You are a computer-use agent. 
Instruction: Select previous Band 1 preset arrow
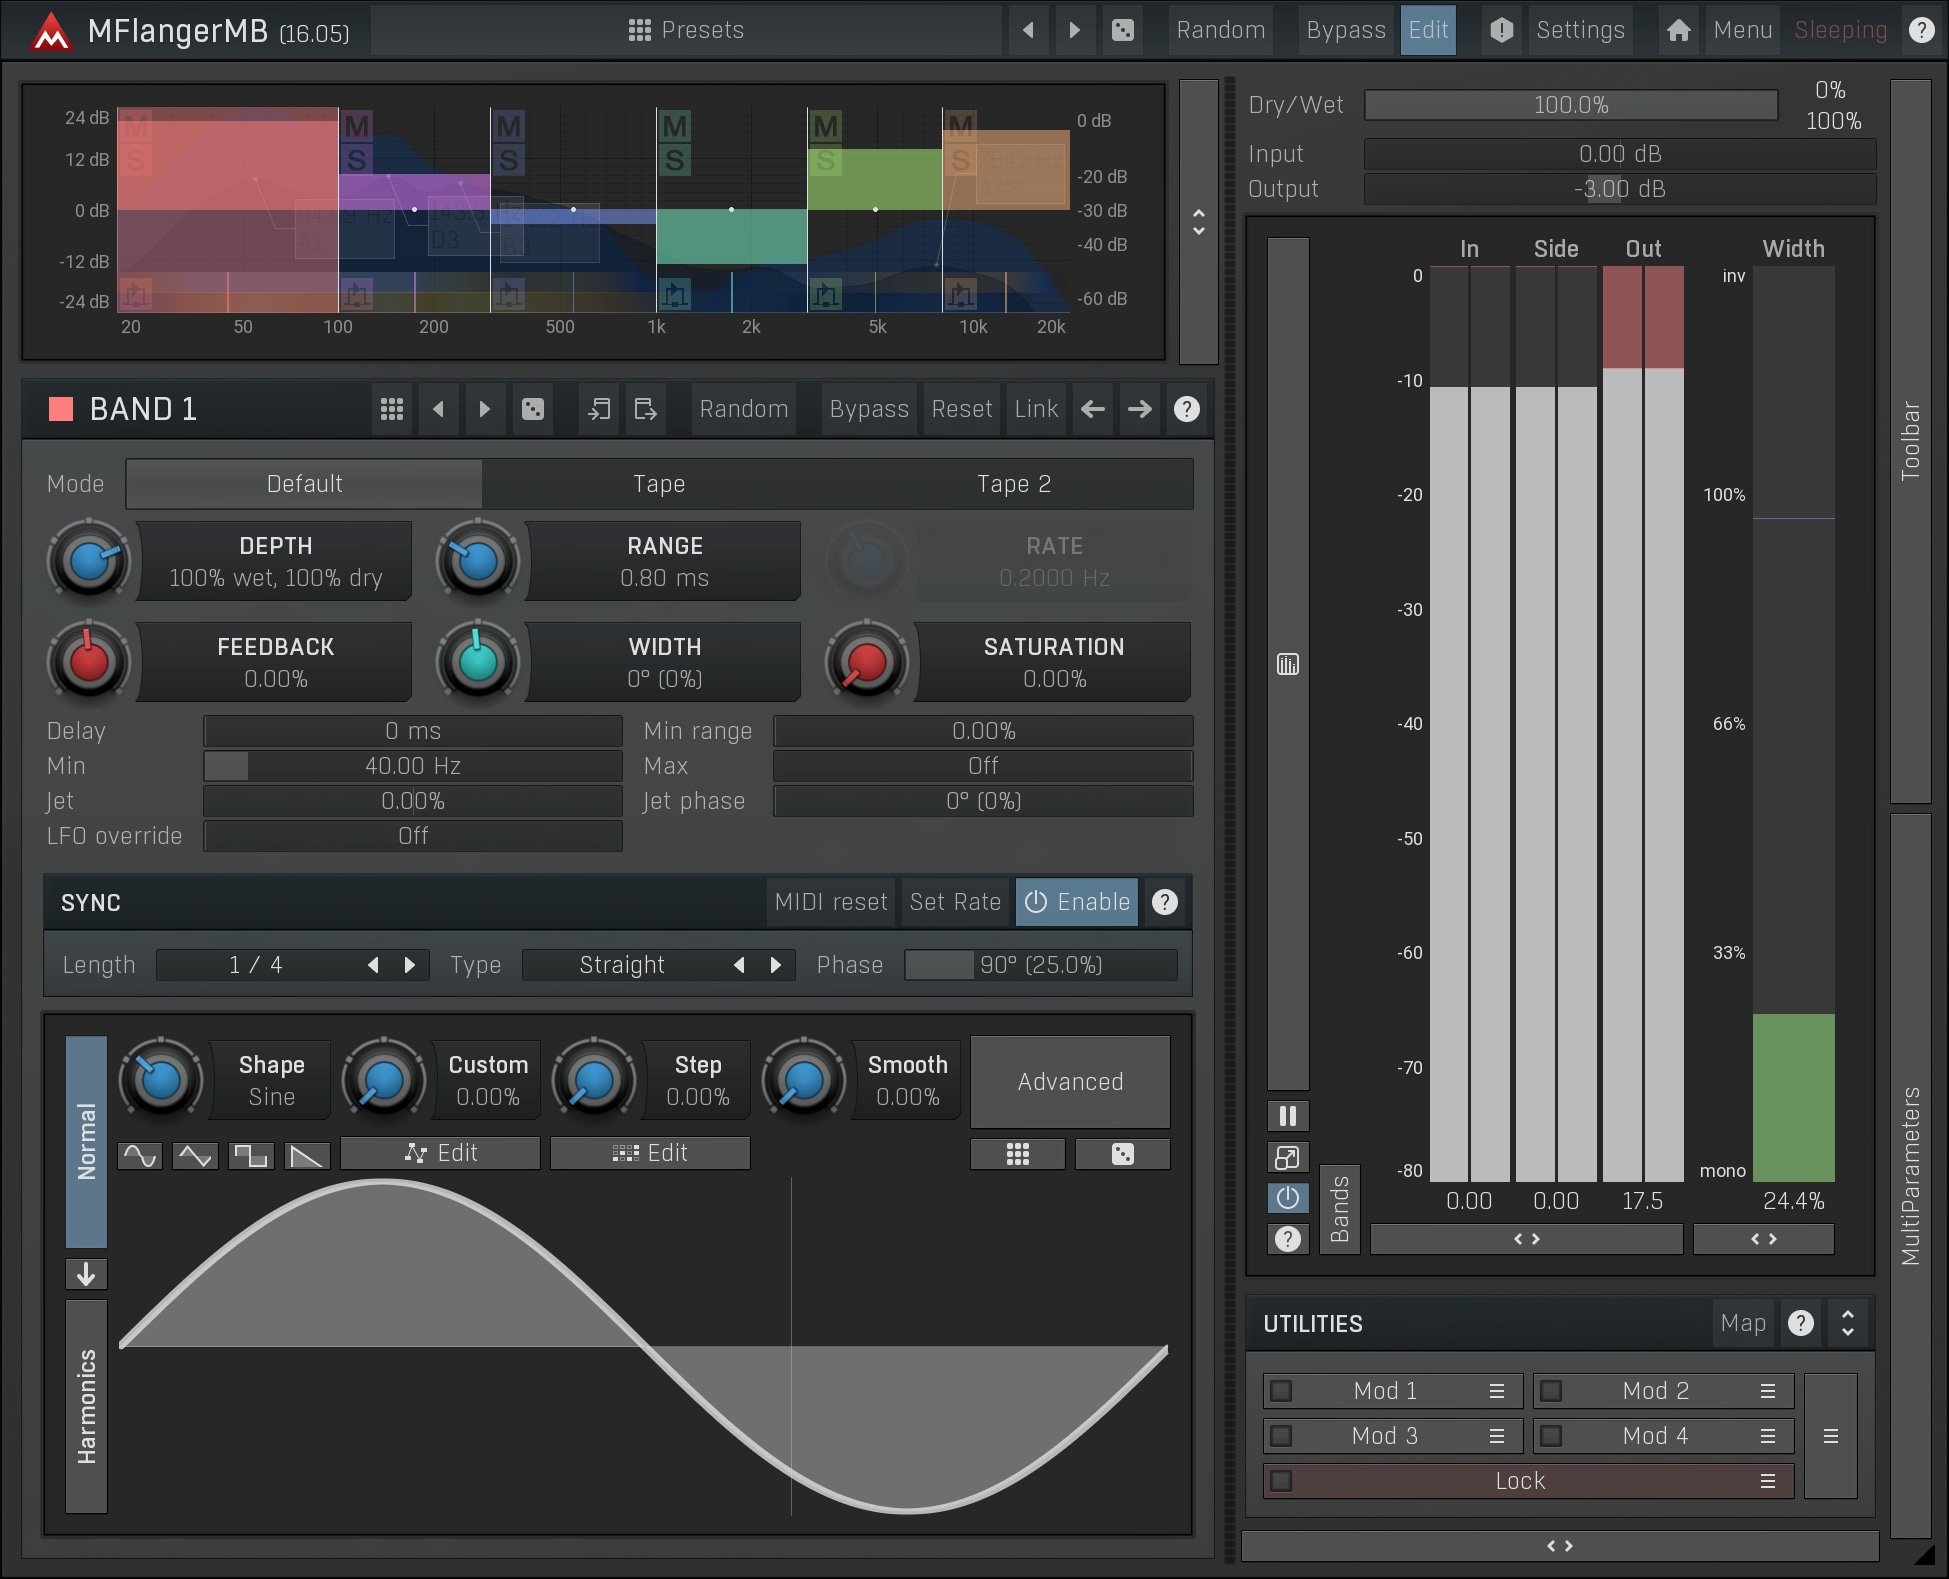click(x=438, y=409)
